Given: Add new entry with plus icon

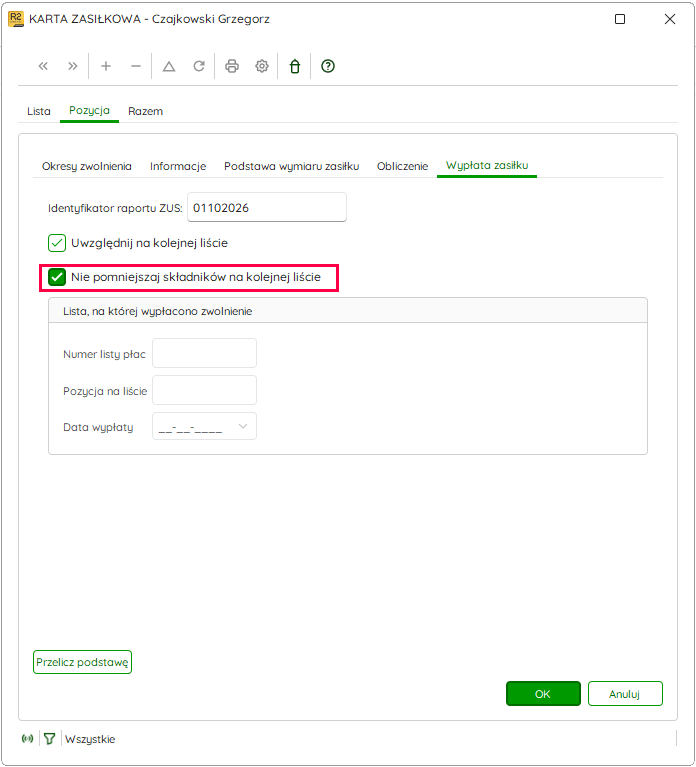Looking at the screenshot, I should click(106, 66).
